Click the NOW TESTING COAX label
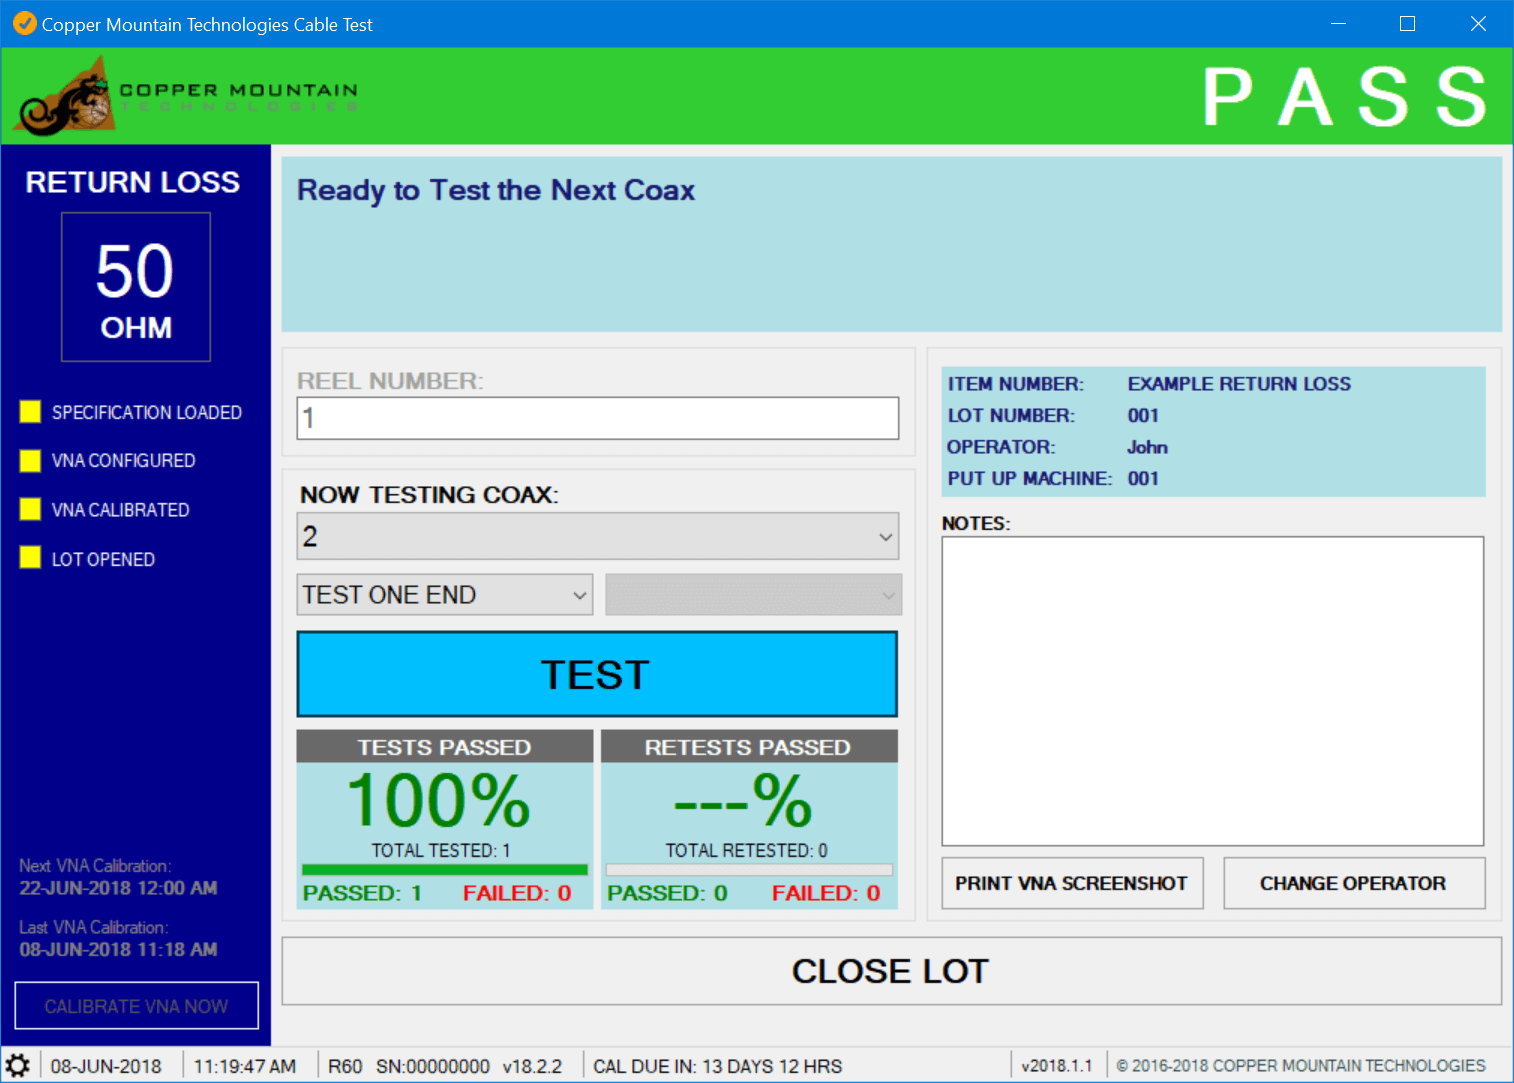This screenshot has height=1083, width=1514. pos(429,495)
